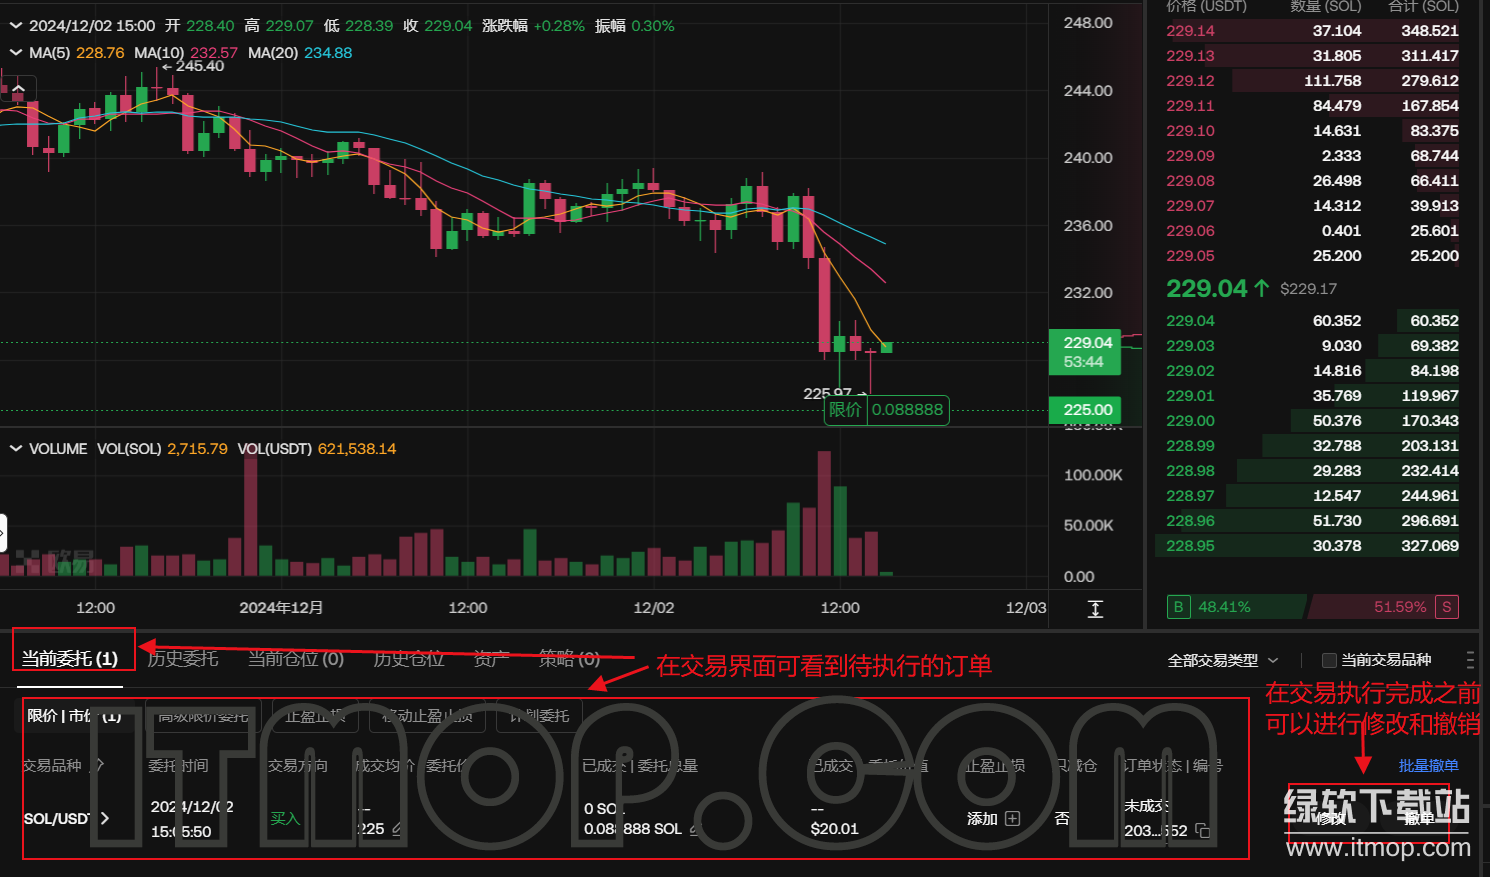Screen dimensions: 1490x877
Task: Switch to the 策略 (0) tab
Action: point(569,659)
